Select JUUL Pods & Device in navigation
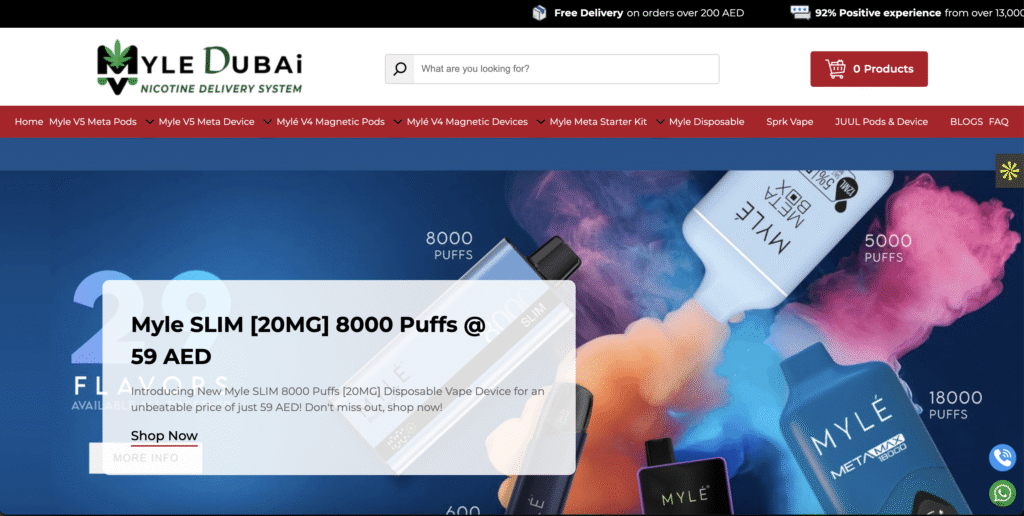This screenshot has height=516, width=1024. click(881, 122)
